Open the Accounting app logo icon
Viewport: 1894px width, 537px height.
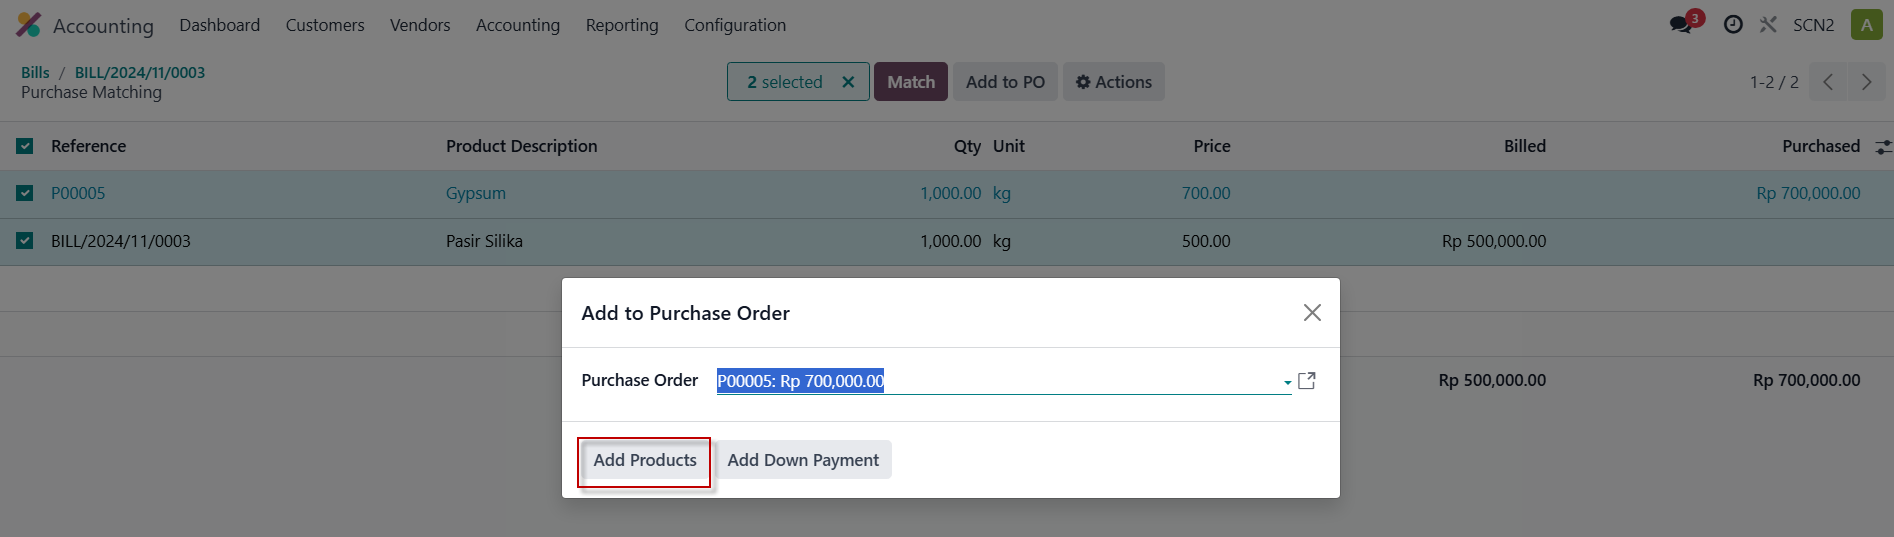(x=29, y=25)
